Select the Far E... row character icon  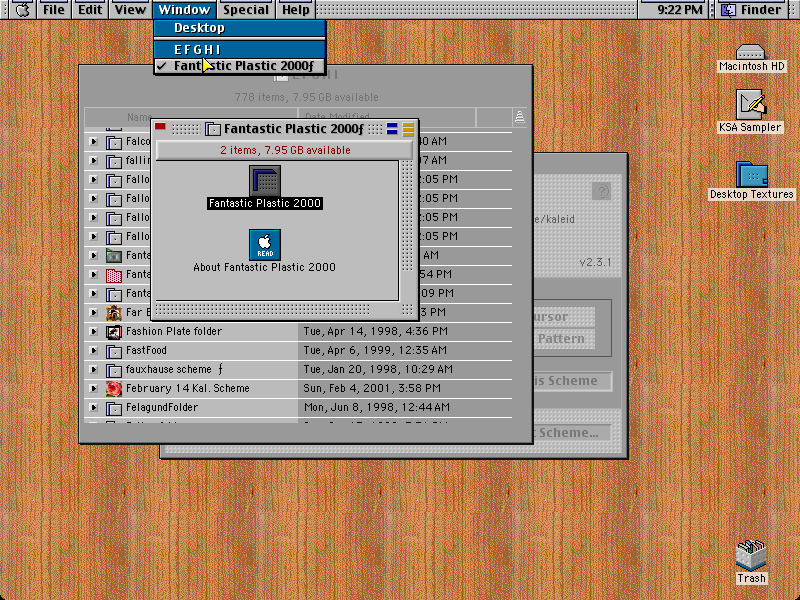(113, 312)
